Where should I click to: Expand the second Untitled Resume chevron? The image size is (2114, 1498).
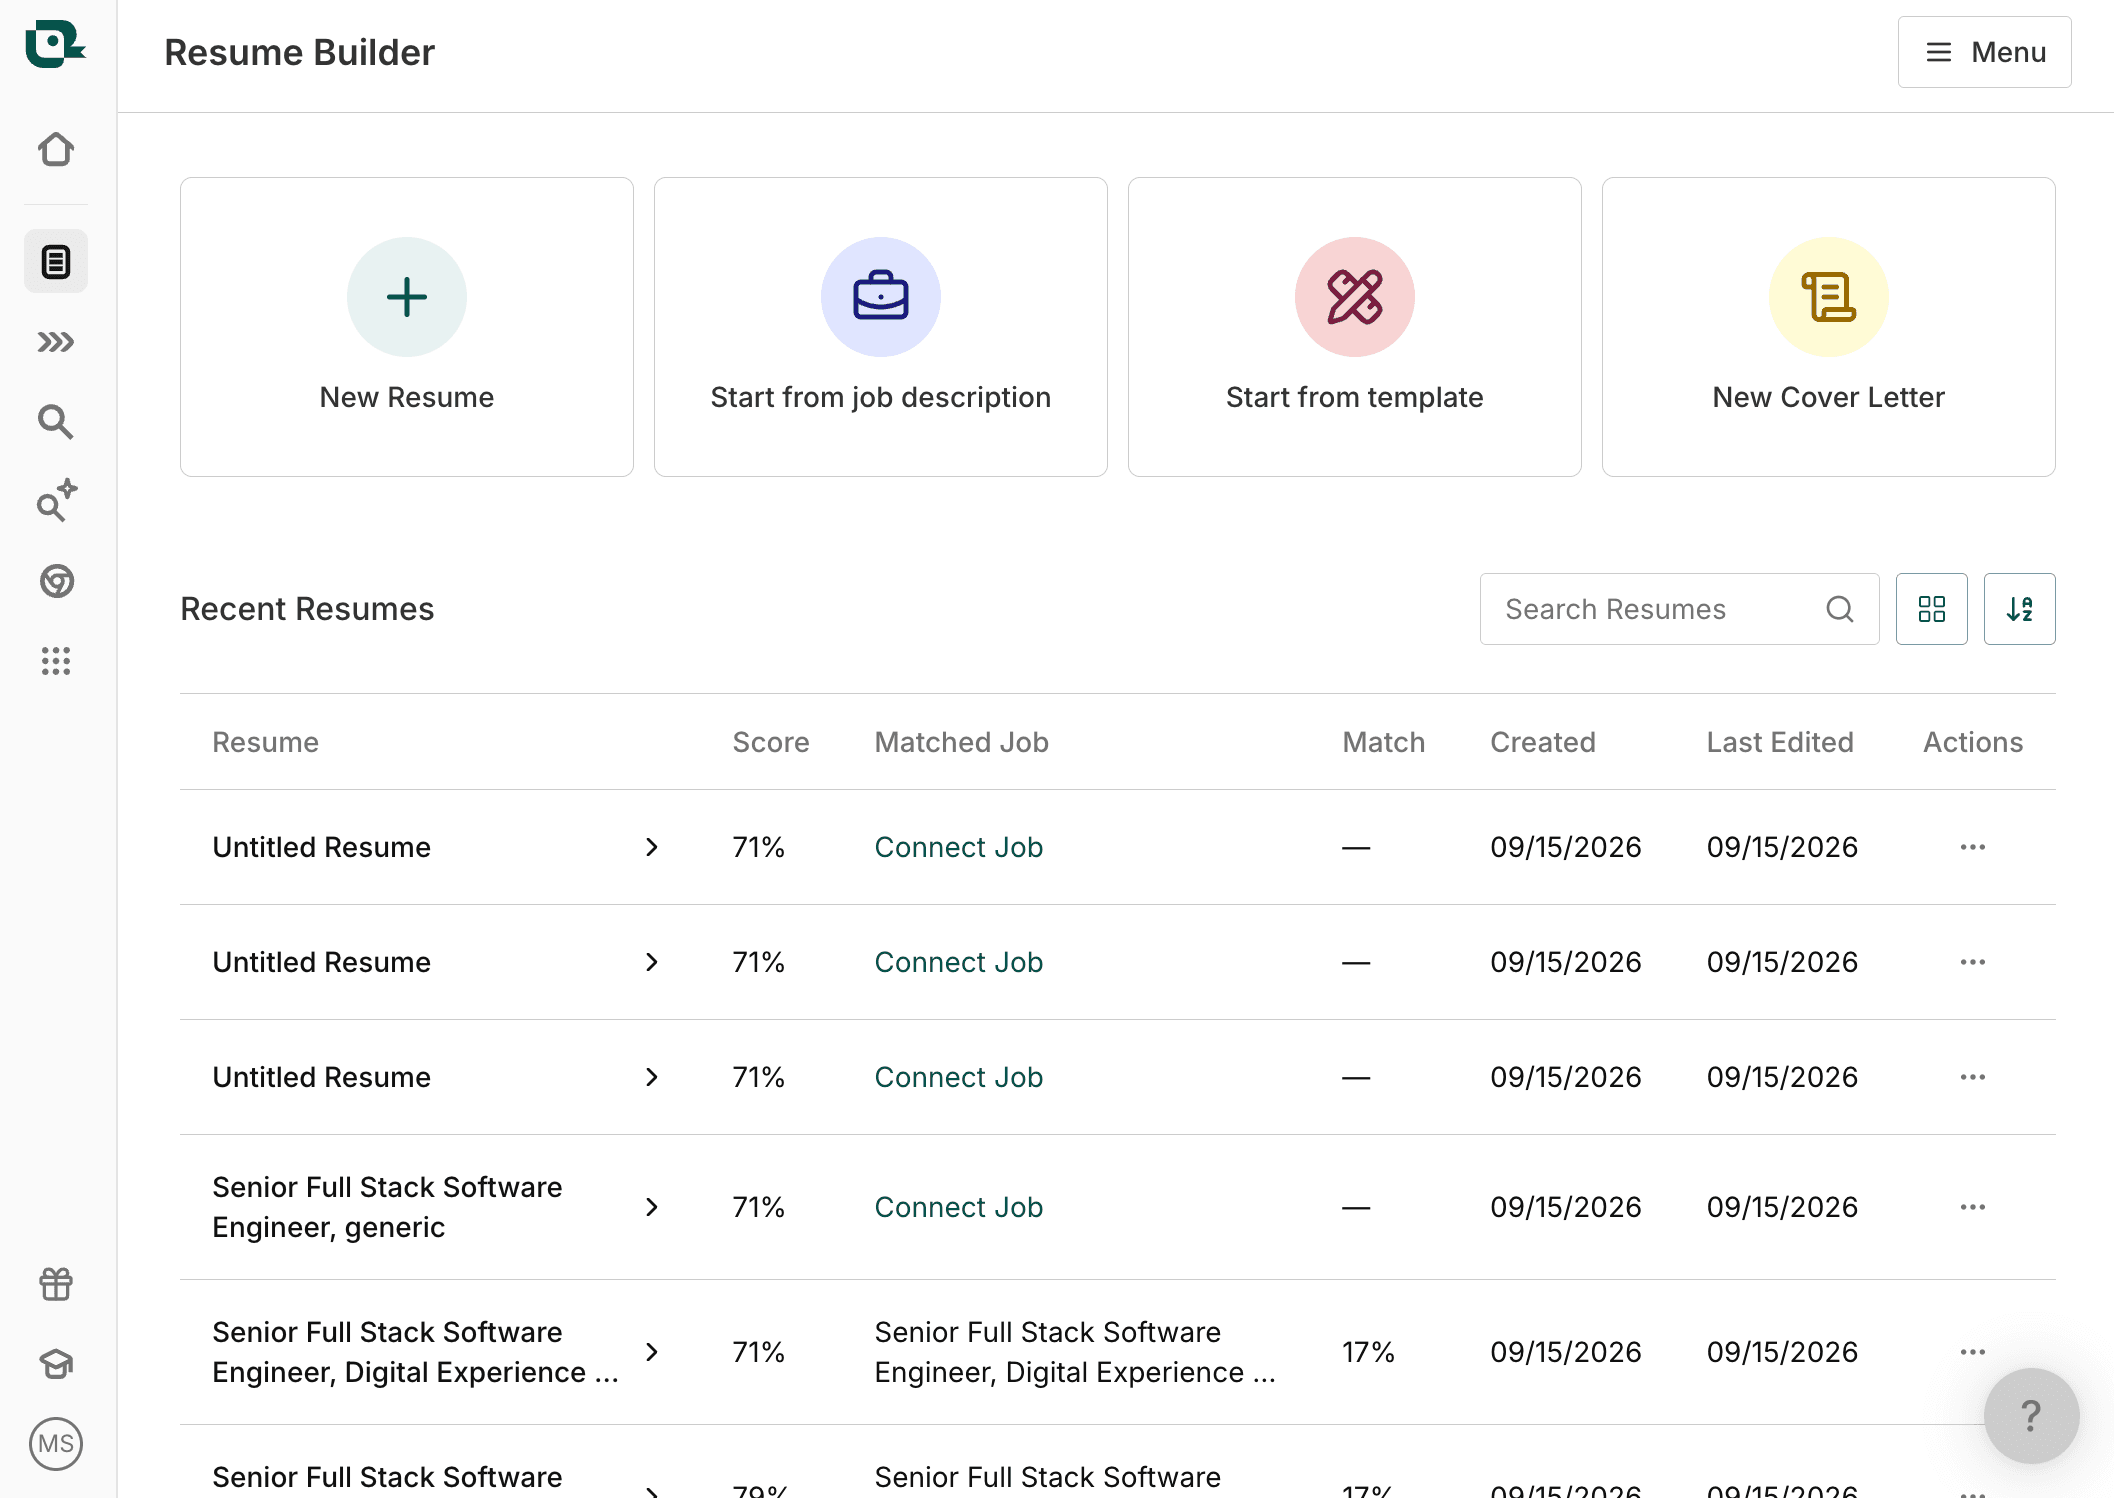(652, 962)
